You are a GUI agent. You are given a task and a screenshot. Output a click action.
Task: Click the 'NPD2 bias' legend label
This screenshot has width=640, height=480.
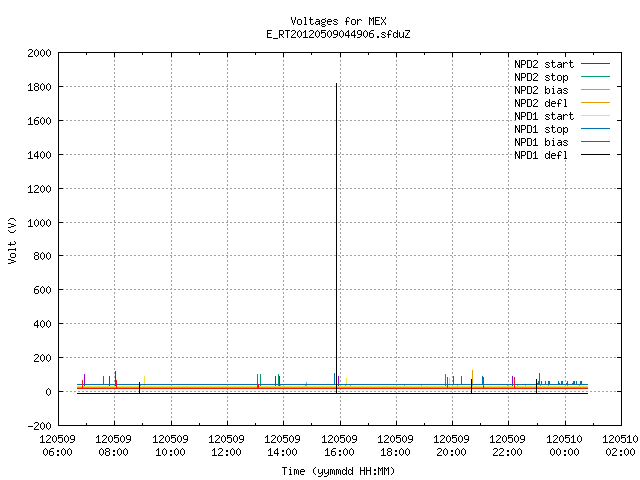tap(541, 90)
